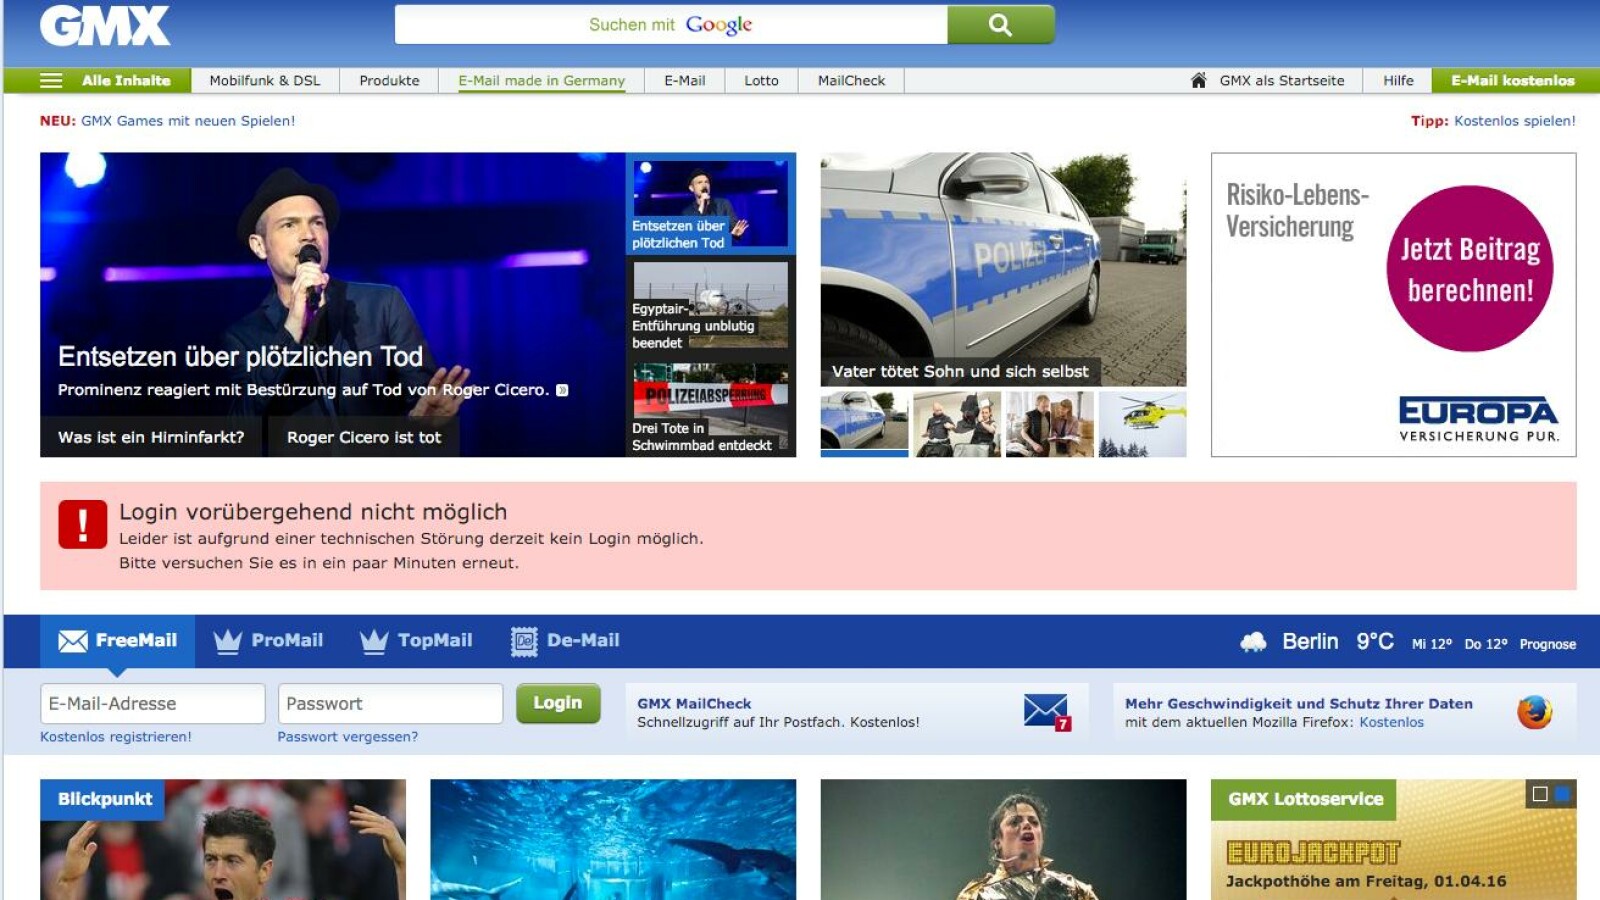Open the Lotto menu item

[x=761, y=81]
